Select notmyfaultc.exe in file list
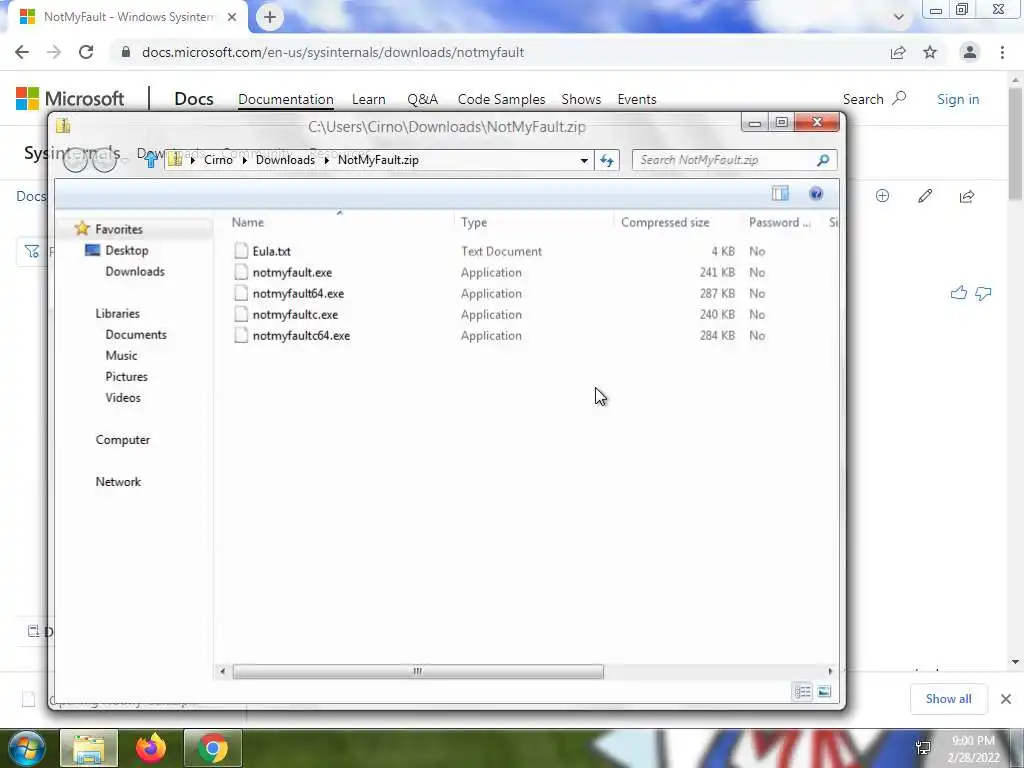Screen dimensions: 1024x768 [295, 314]
